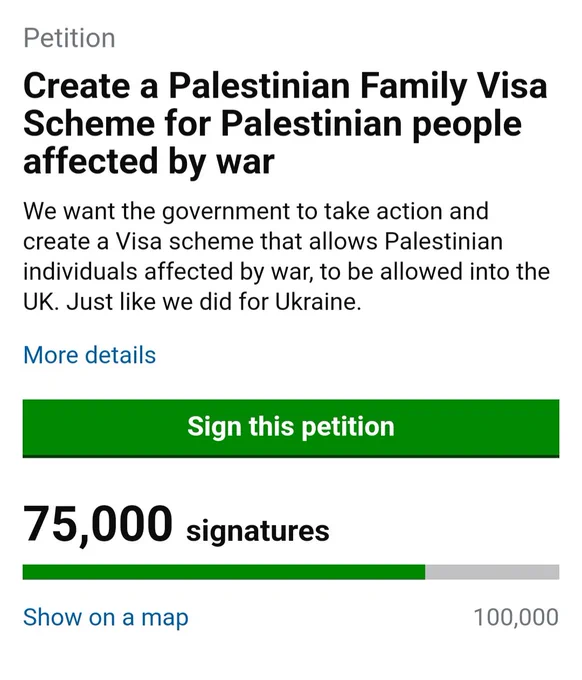
Task: Click the grey Petition label at top
Action: pyautogui.click(x=69, y=38)
